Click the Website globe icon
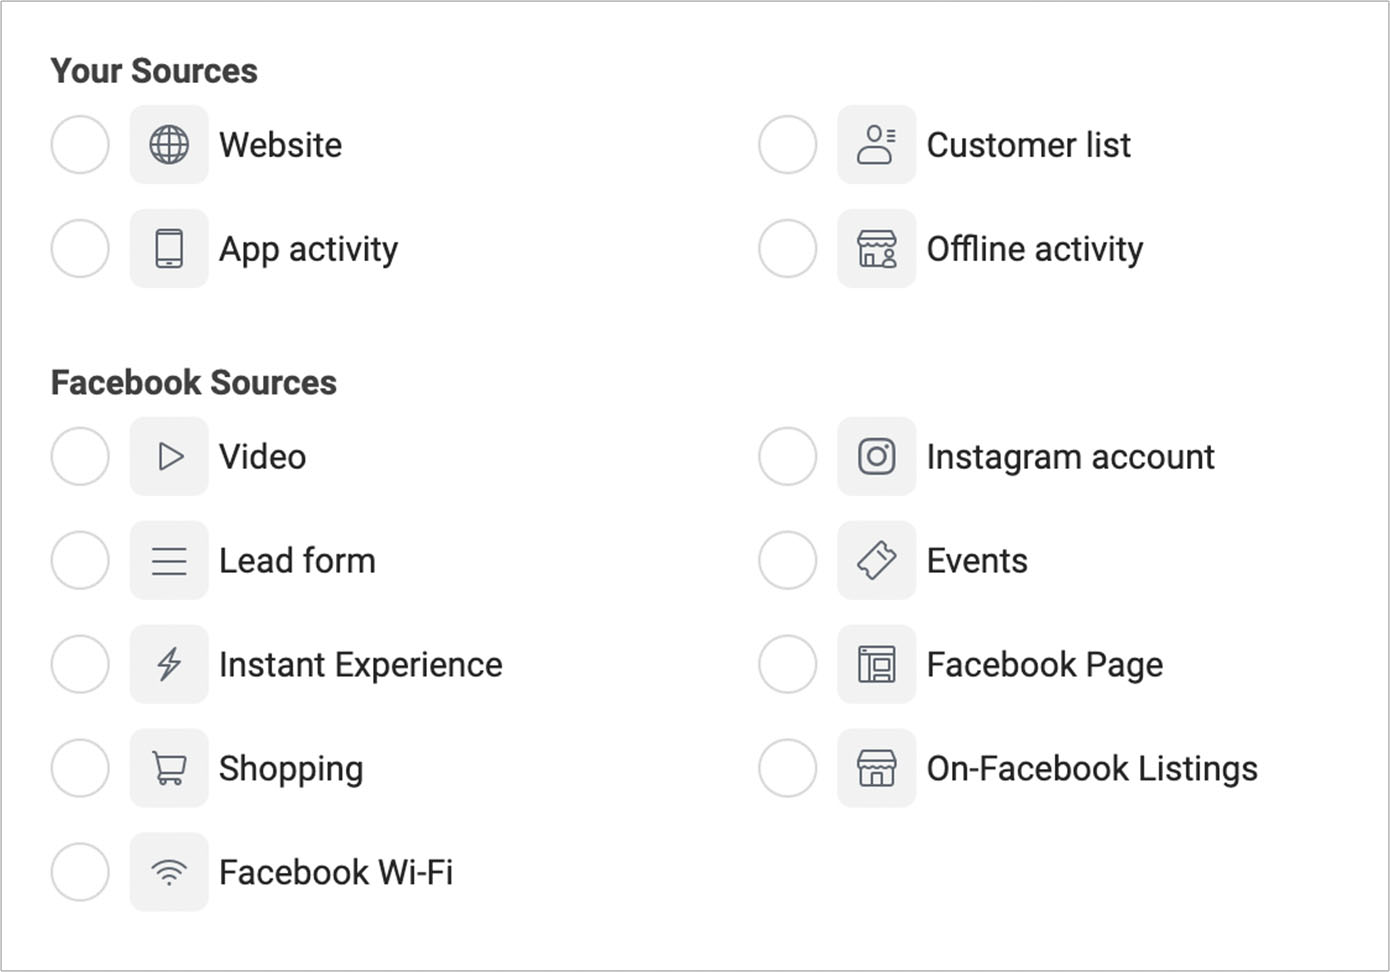 tap(168, 144)
